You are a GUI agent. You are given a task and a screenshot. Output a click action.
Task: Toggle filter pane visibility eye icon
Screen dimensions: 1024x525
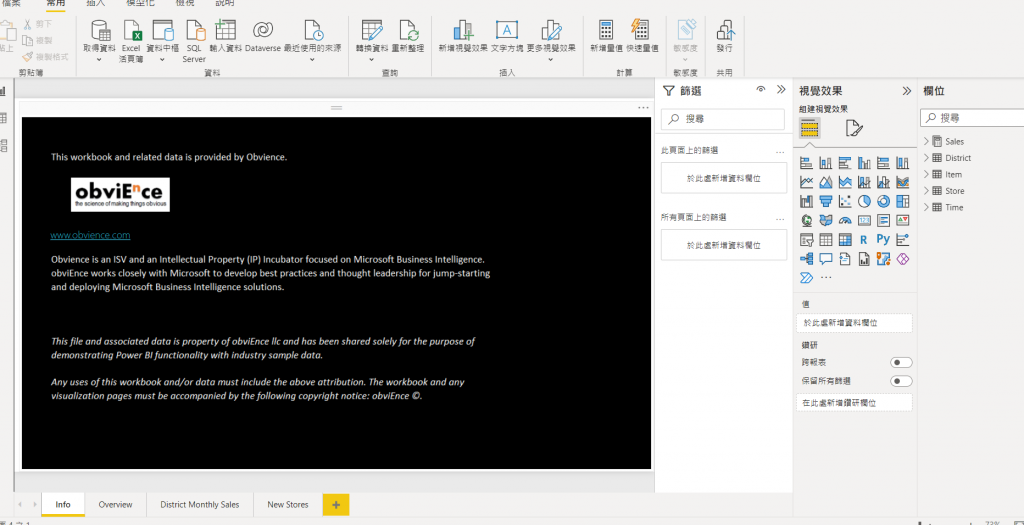(x=760, y=89)
